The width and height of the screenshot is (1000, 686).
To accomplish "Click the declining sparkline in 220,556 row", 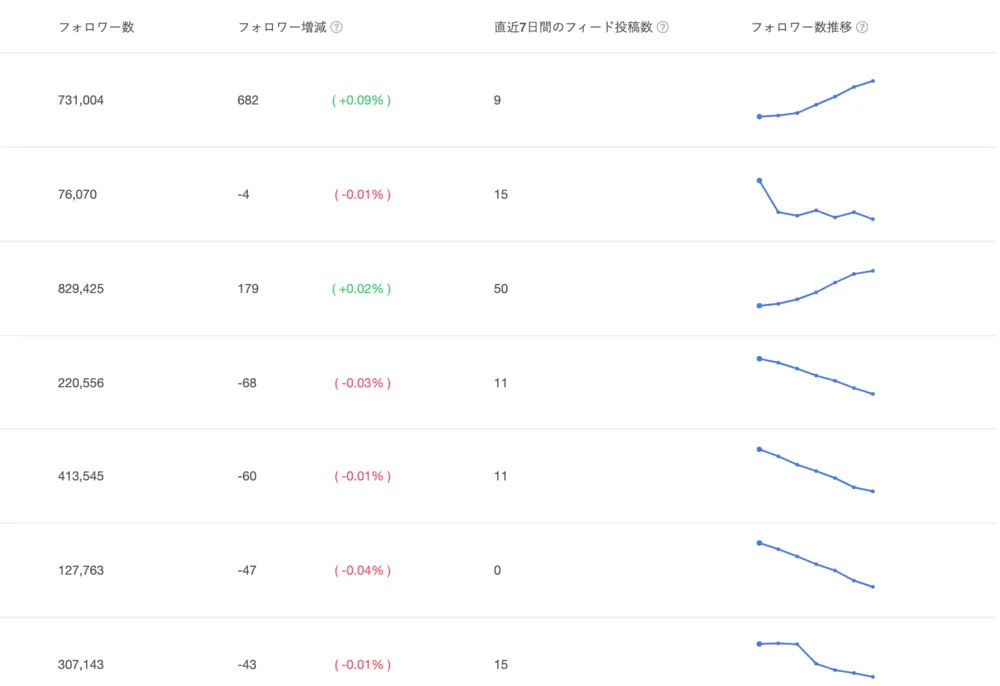I will 816,376.
